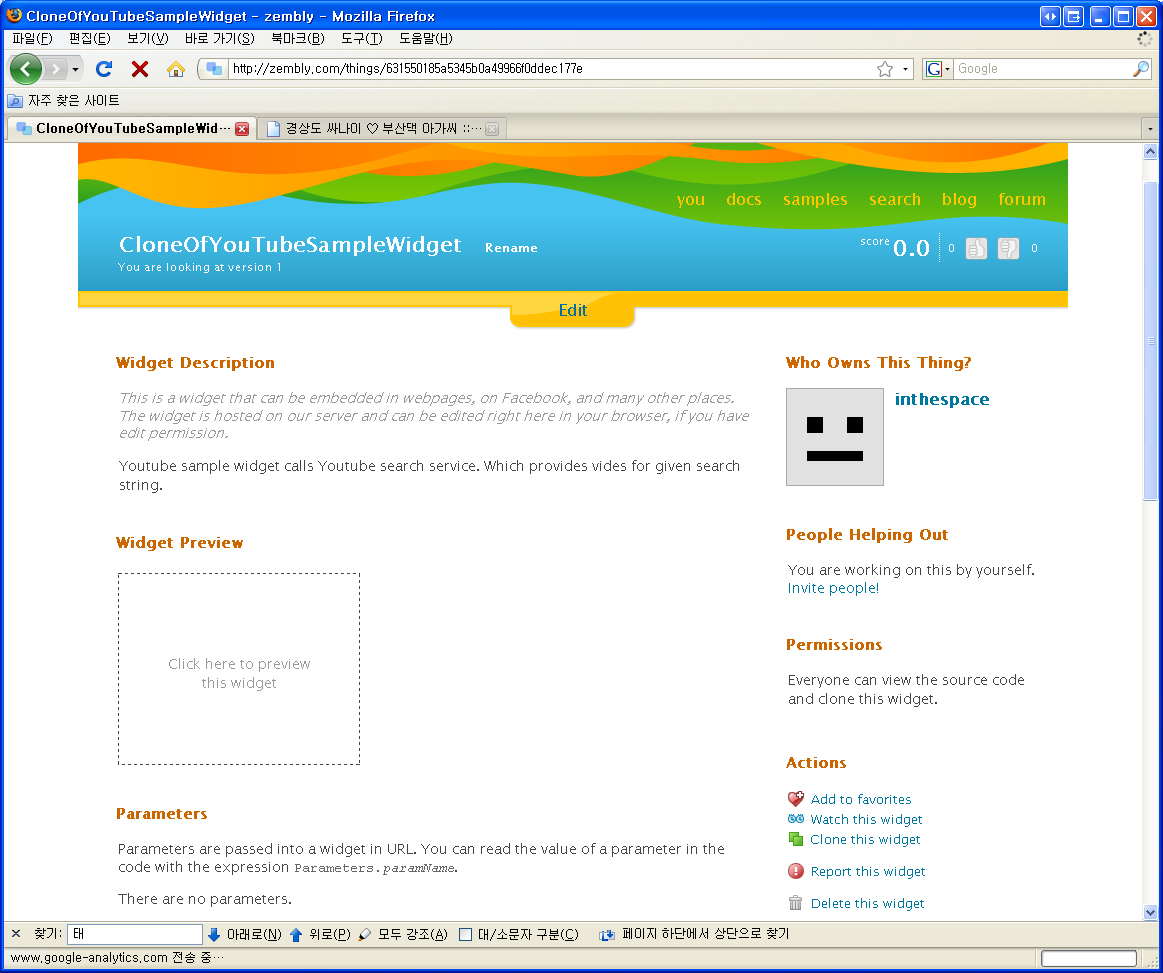Click the Google search input field
The height and width of the screenshot is (973, 1163).
[1042, 69]
